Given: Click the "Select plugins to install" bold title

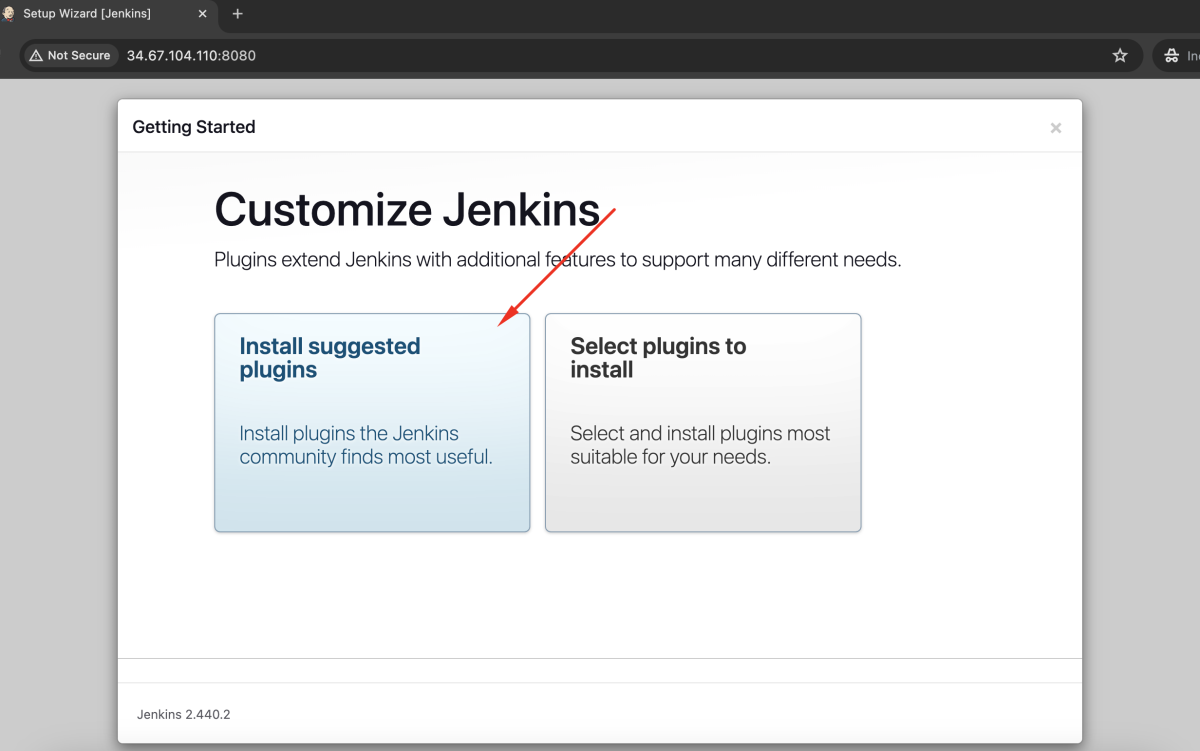Looking at the screenshot, I should [x=658, y=358].
